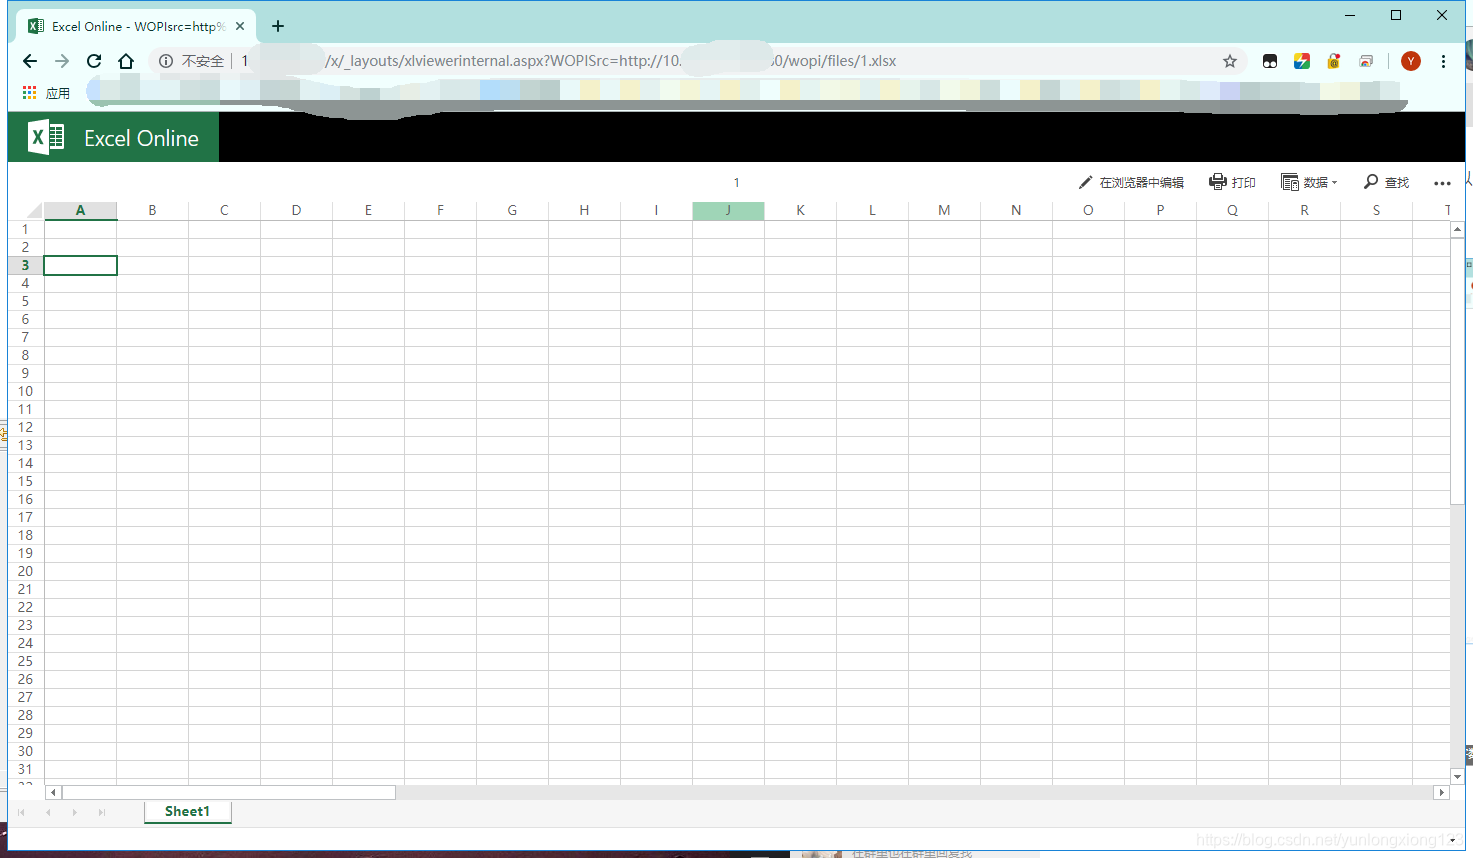Click the Excel Online title text
1473x858 pixels.
141,138
